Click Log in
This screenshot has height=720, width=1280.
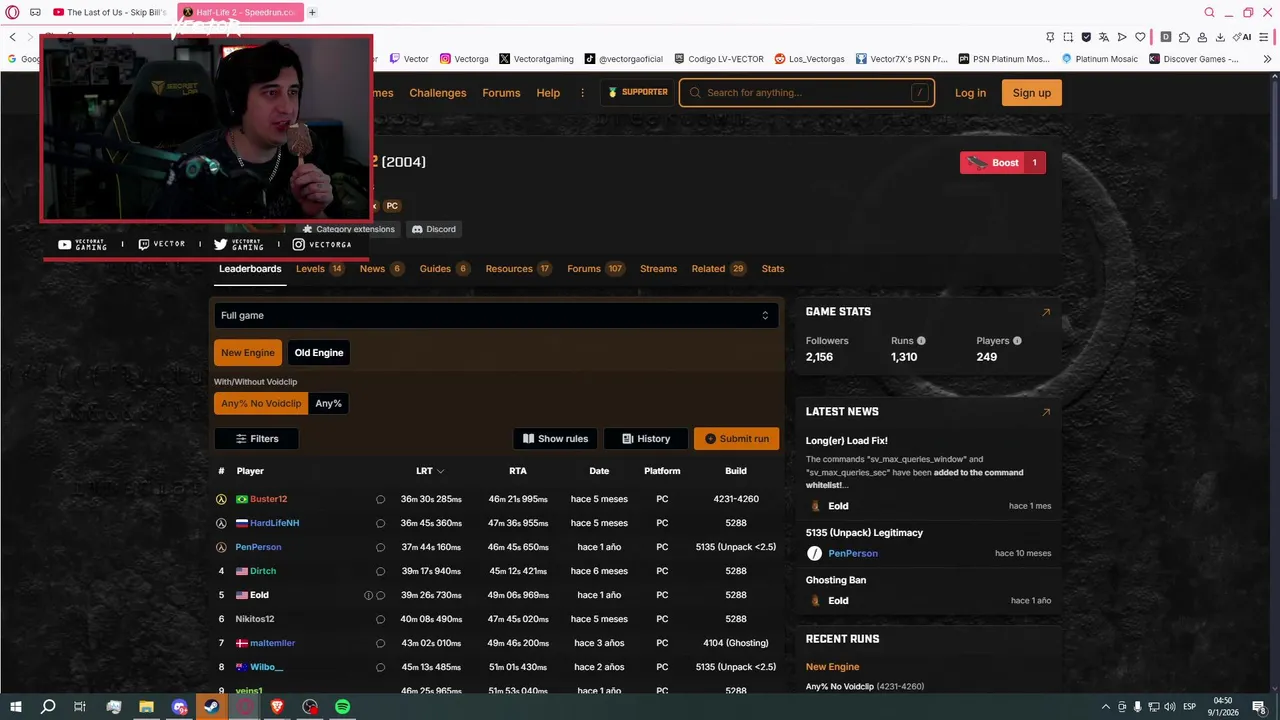pyautogui.click(x=970, y=93)
